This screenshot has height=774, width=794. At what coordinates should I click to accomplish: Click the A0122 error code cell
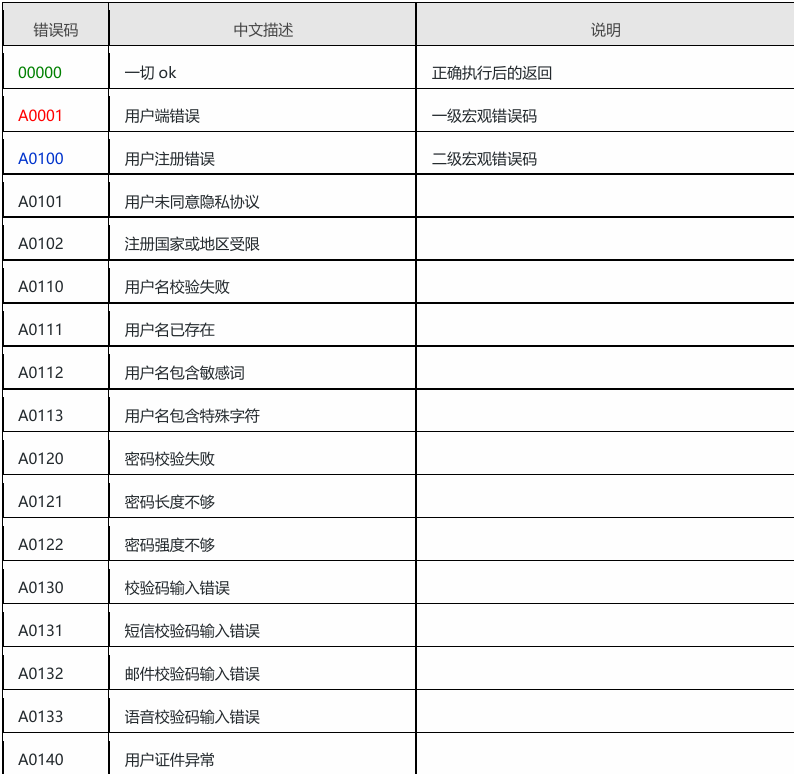click(40, 545)
